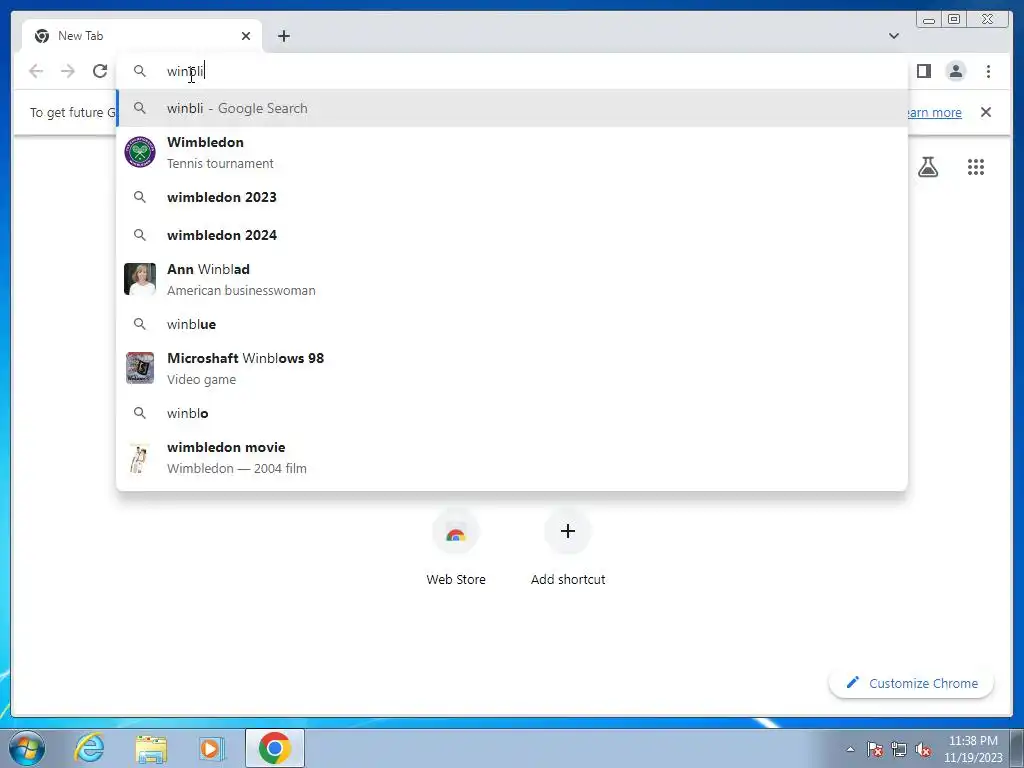This screenshot has height=768, width=1024.
Task: Select Microshaft Winblows 98 suggestion
Action: coord(512,368)
